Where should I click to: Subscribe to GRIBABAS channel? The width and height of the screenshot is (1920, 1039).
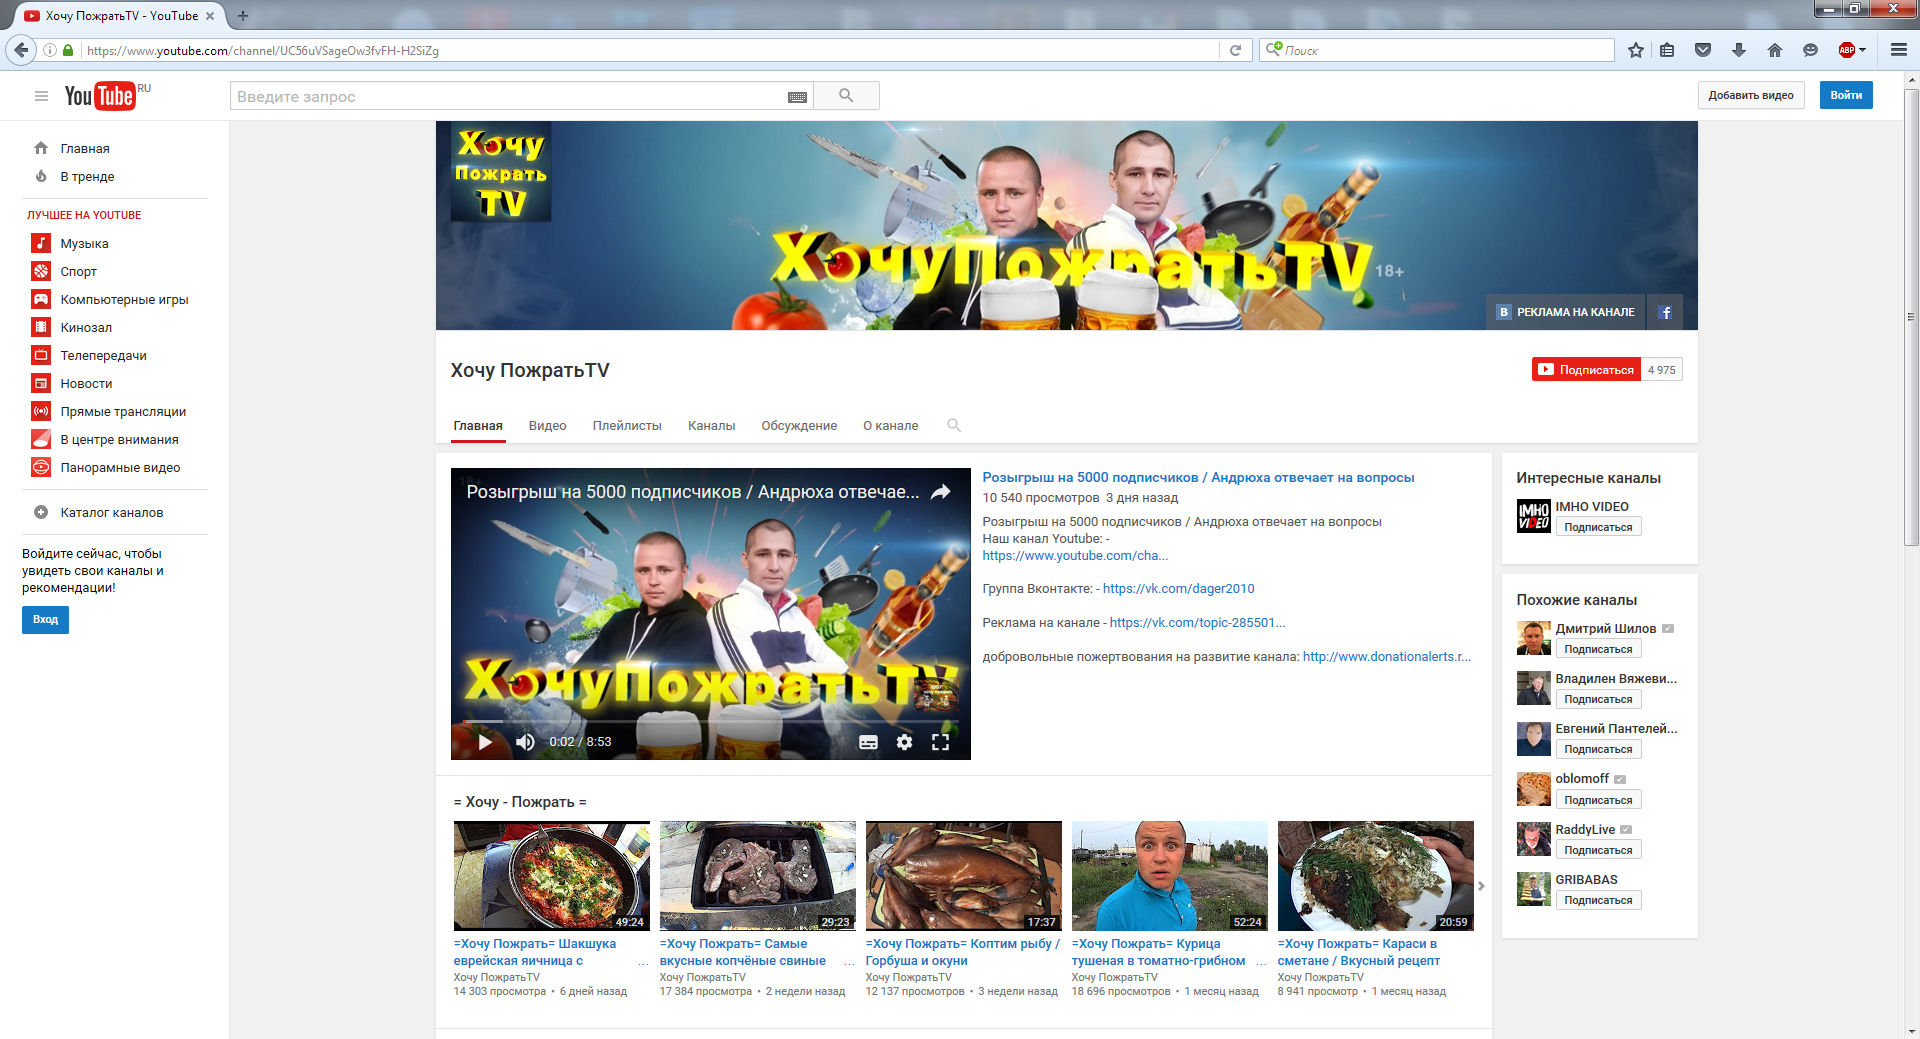[x=1598, y=900]
